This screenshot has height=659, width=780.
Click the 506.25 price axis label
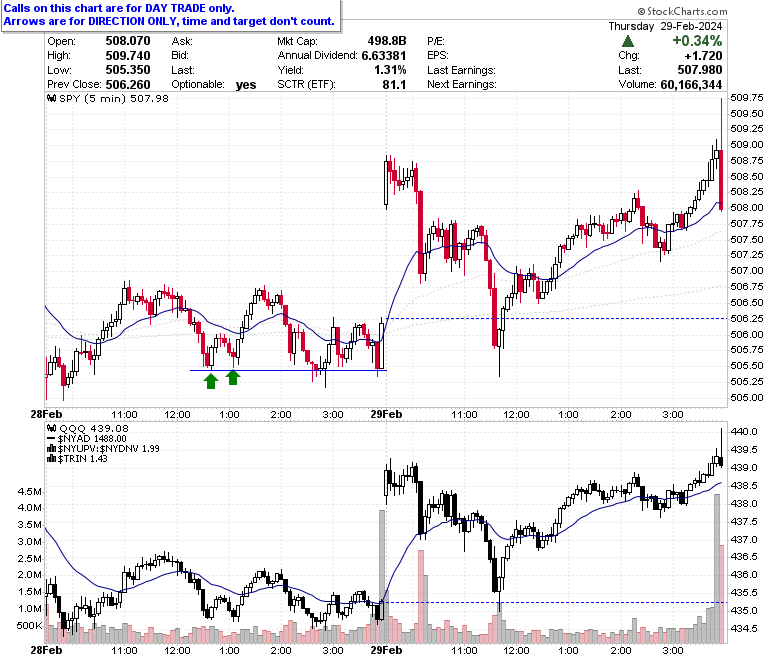click(747, 319)
